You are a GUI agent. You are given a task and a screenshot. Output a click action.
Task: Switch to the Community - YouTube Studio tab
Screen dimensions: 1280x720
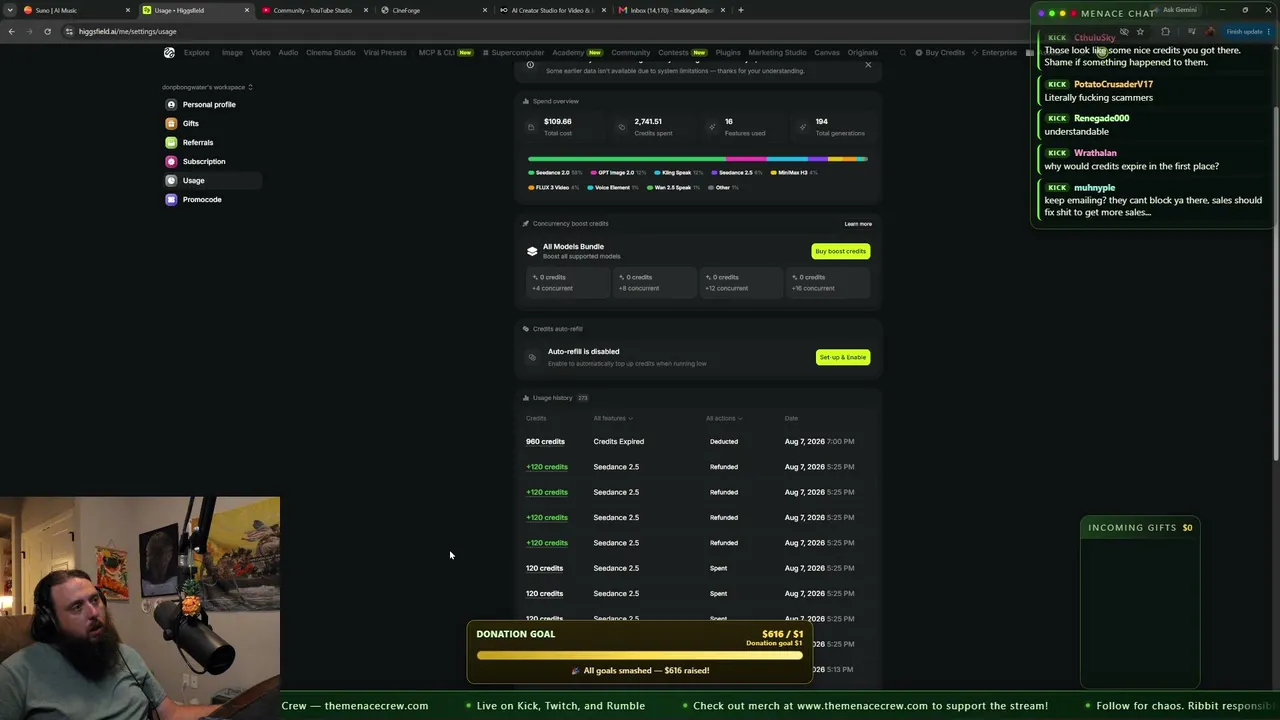tap(313, 10)
